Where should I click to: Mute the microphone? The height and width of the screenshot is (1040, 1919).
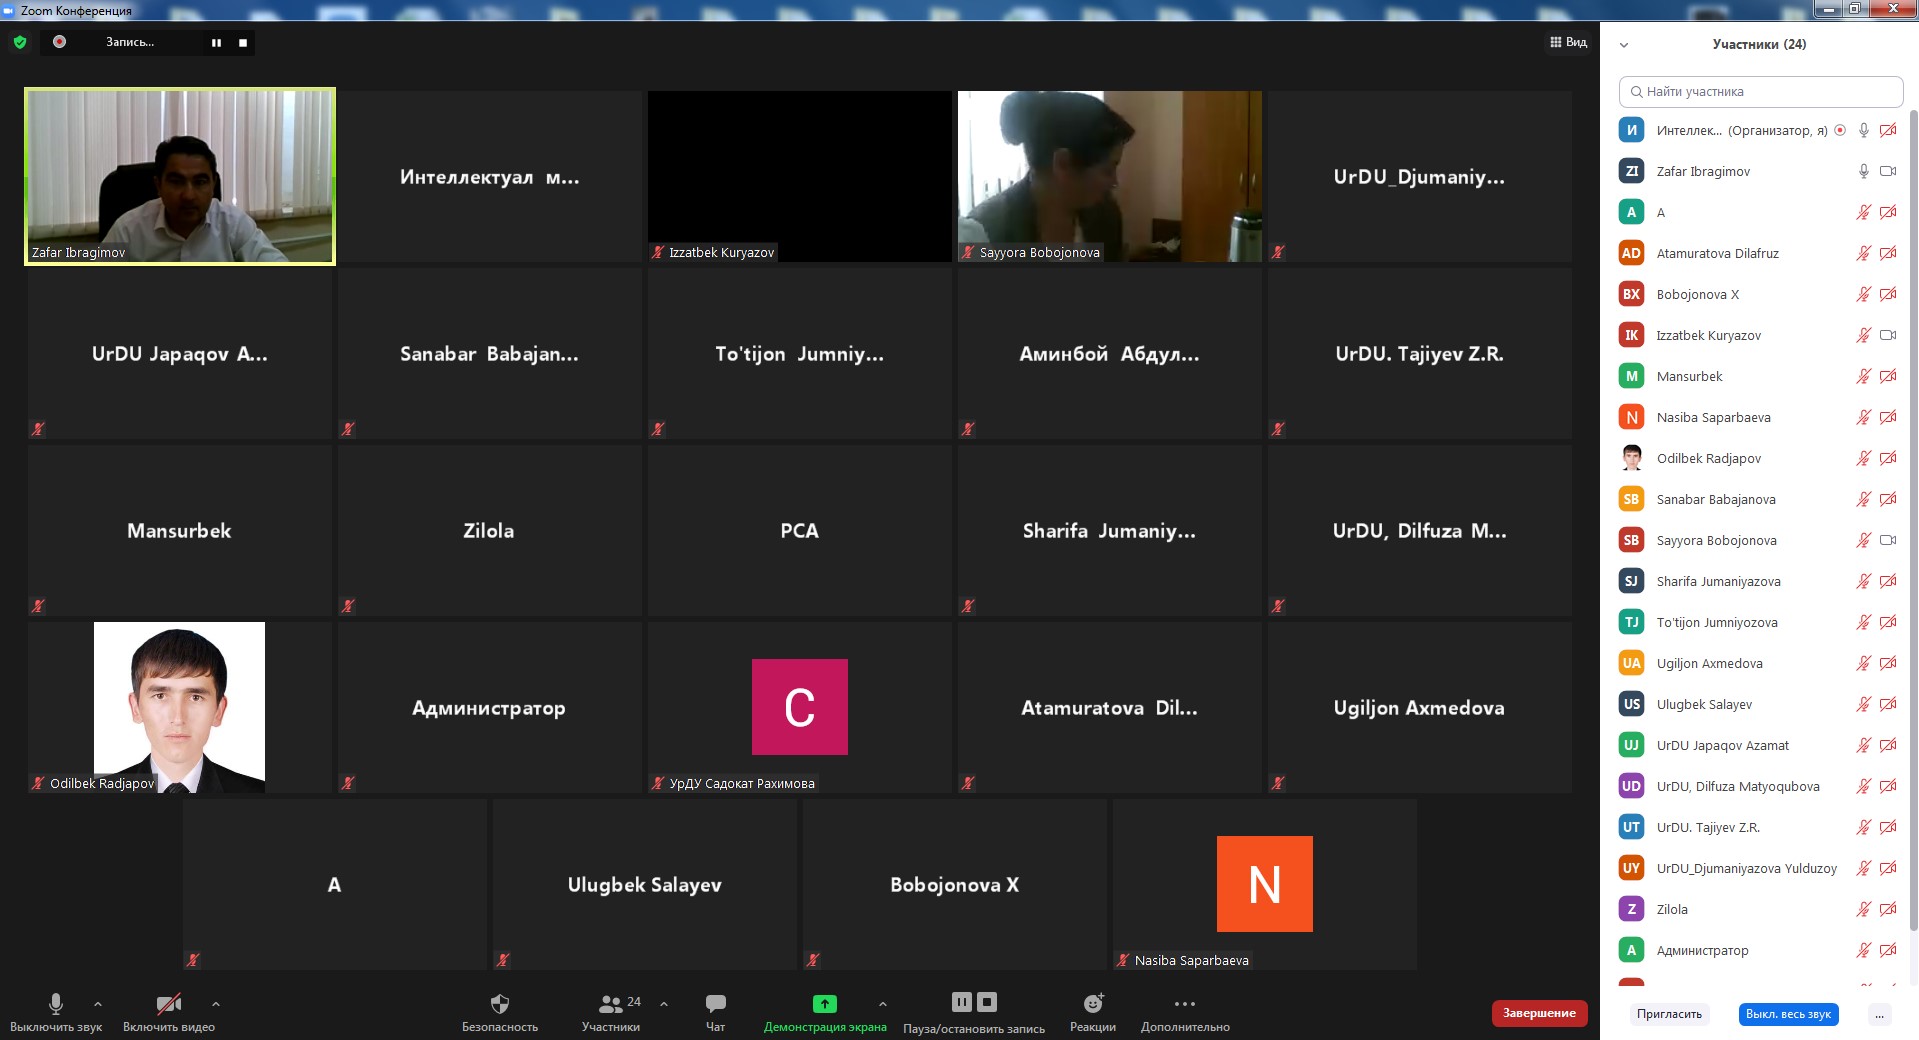click(x=56, y=1004)
